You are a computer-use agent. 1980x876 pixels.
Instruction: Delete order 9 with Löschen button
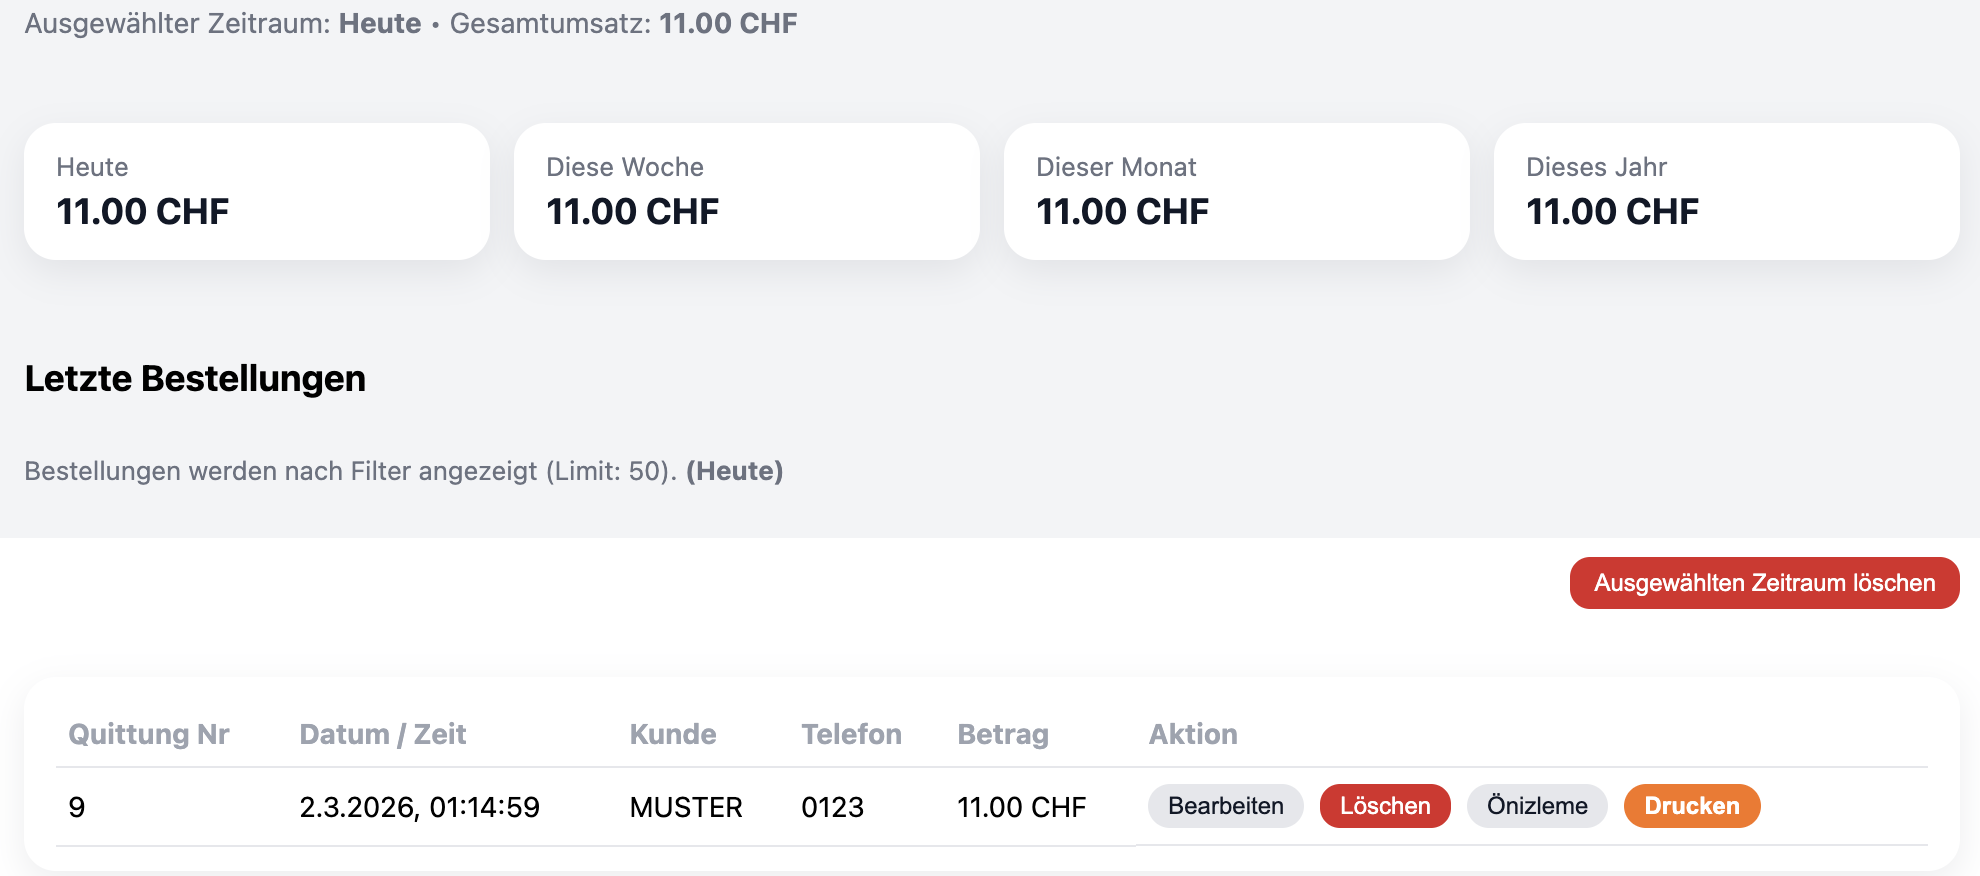(1385, 806)
